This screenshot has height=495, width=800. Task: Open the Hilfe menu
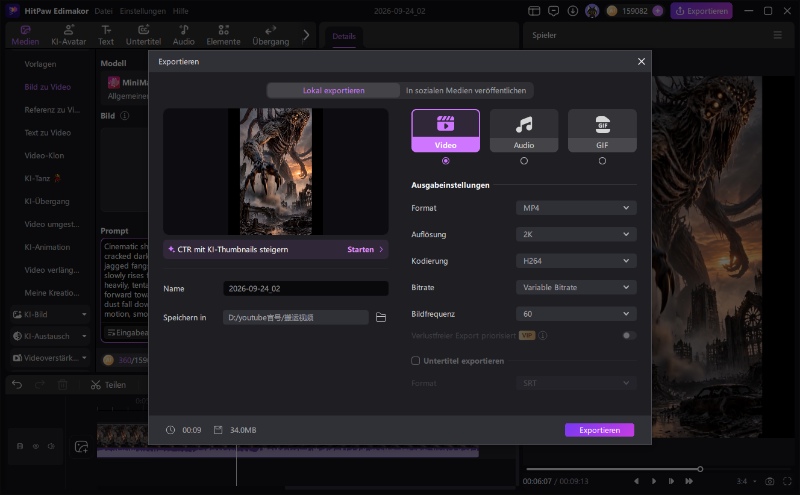[180, 11]
